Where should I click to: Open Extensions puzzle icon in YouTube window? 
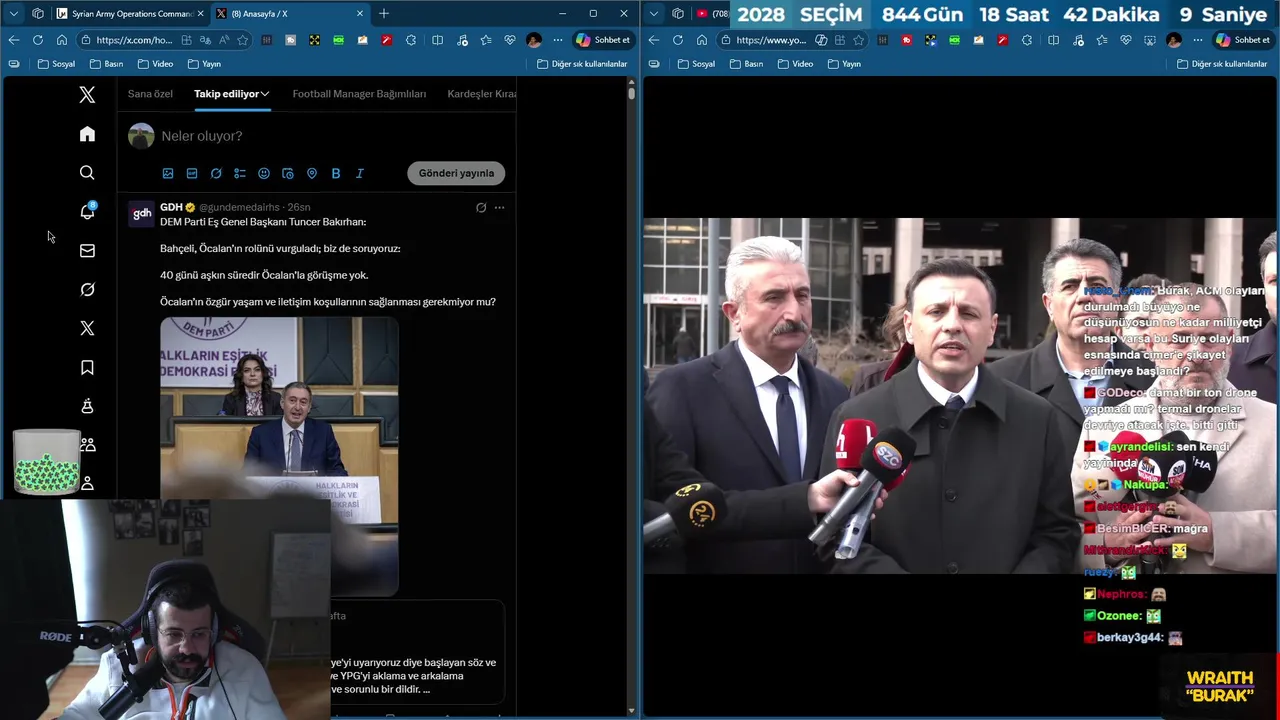[1027, 40]
